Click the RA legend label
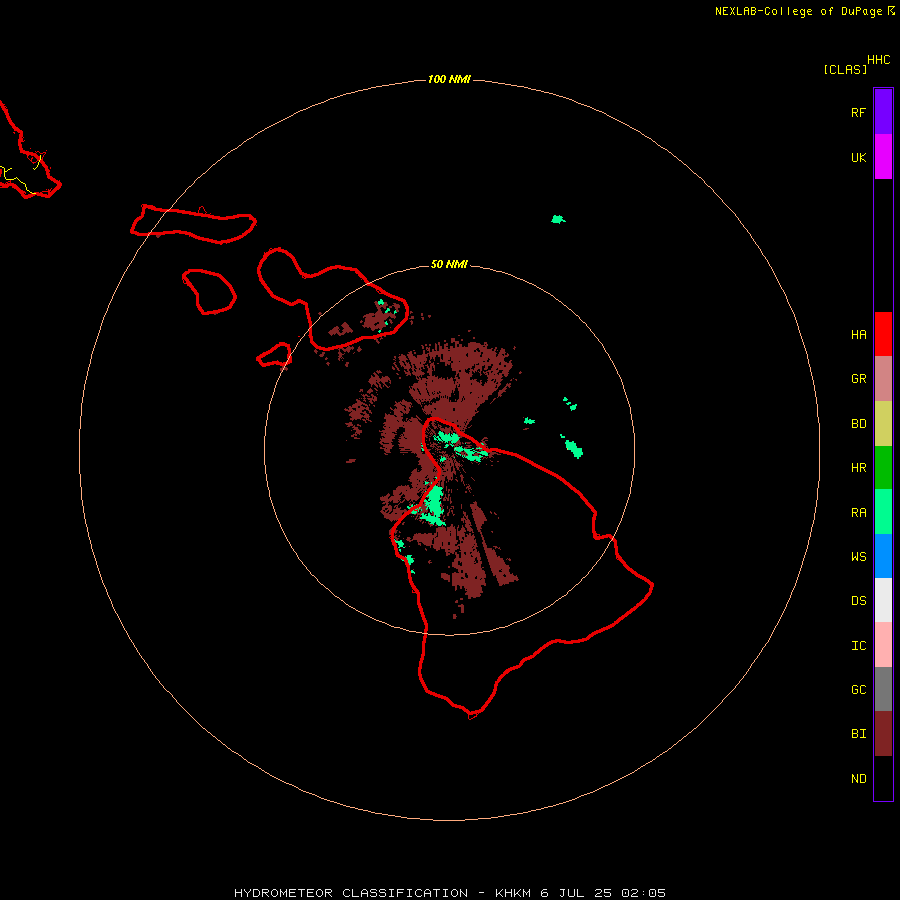900x900 pixels. click(x=858, y=513)
